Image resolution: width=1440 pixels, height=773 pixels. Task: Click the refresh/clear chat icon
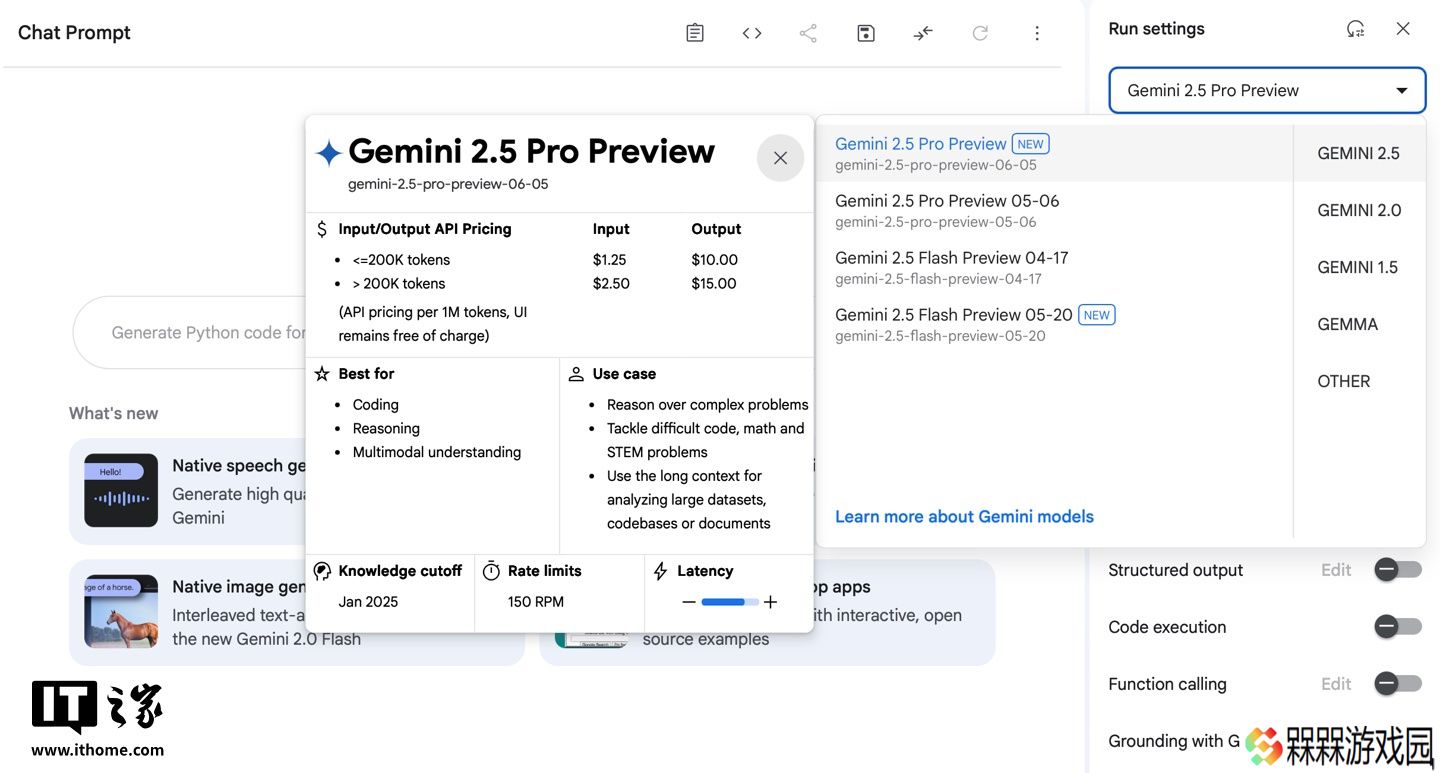(x=980, y=33)
